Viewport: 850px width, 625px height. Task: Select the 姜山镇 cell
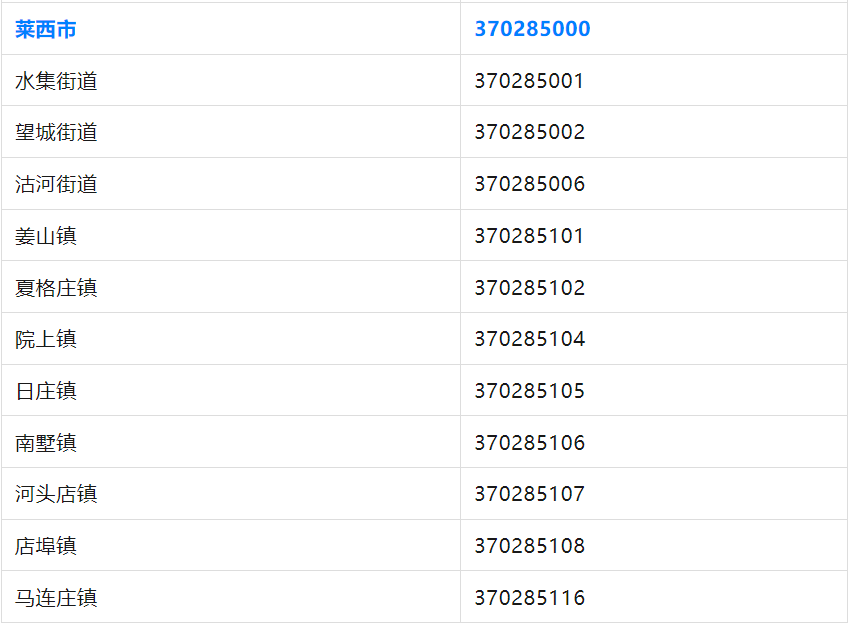[x=46, y=237]
